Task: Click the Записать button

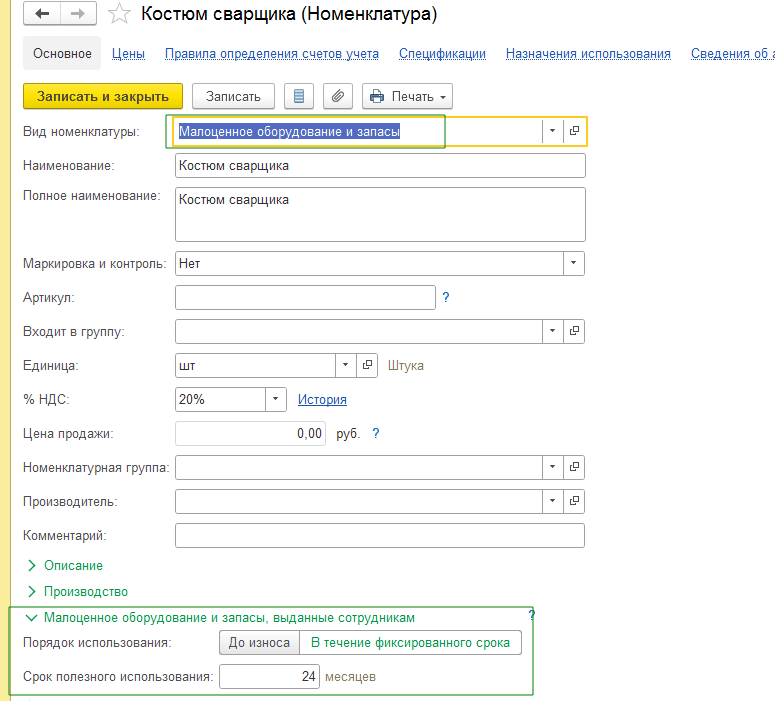Action: coord(233,96)
